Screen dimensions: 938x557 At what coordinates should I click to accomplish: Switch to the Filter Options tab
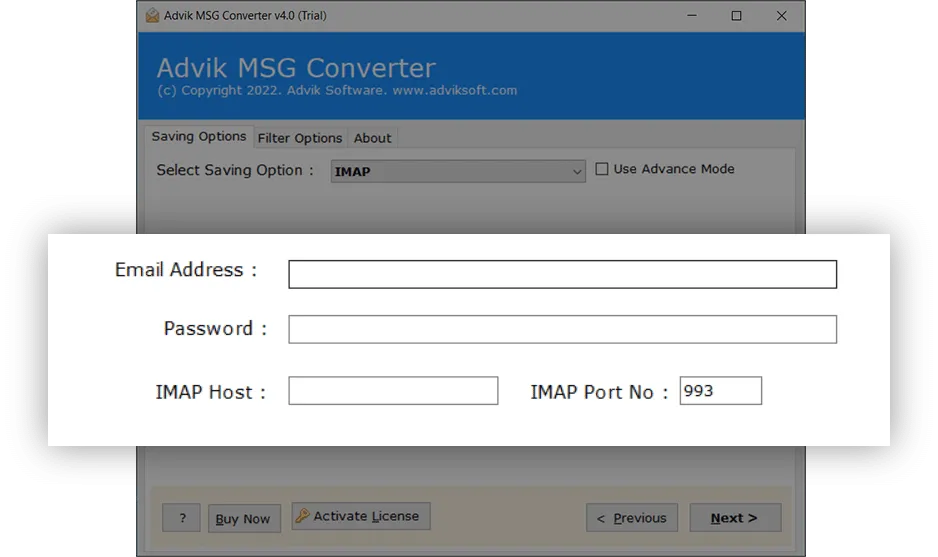pyautogui.click(x=300, y=138)
